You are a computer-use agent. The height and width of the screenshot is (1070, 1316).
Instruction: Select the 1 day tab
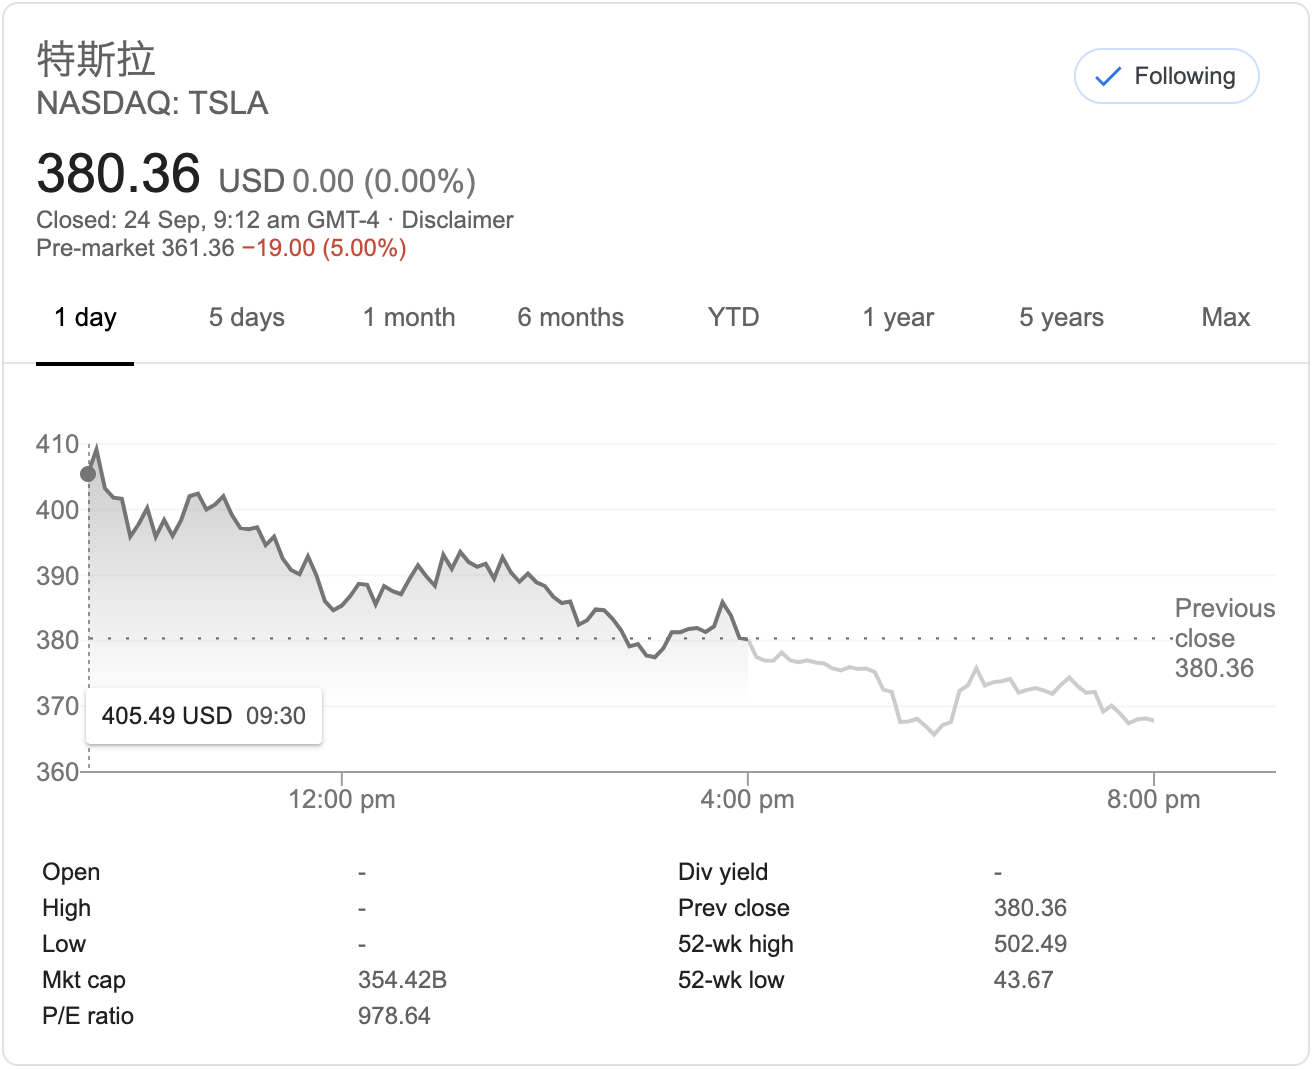click(x=85, y=318)
